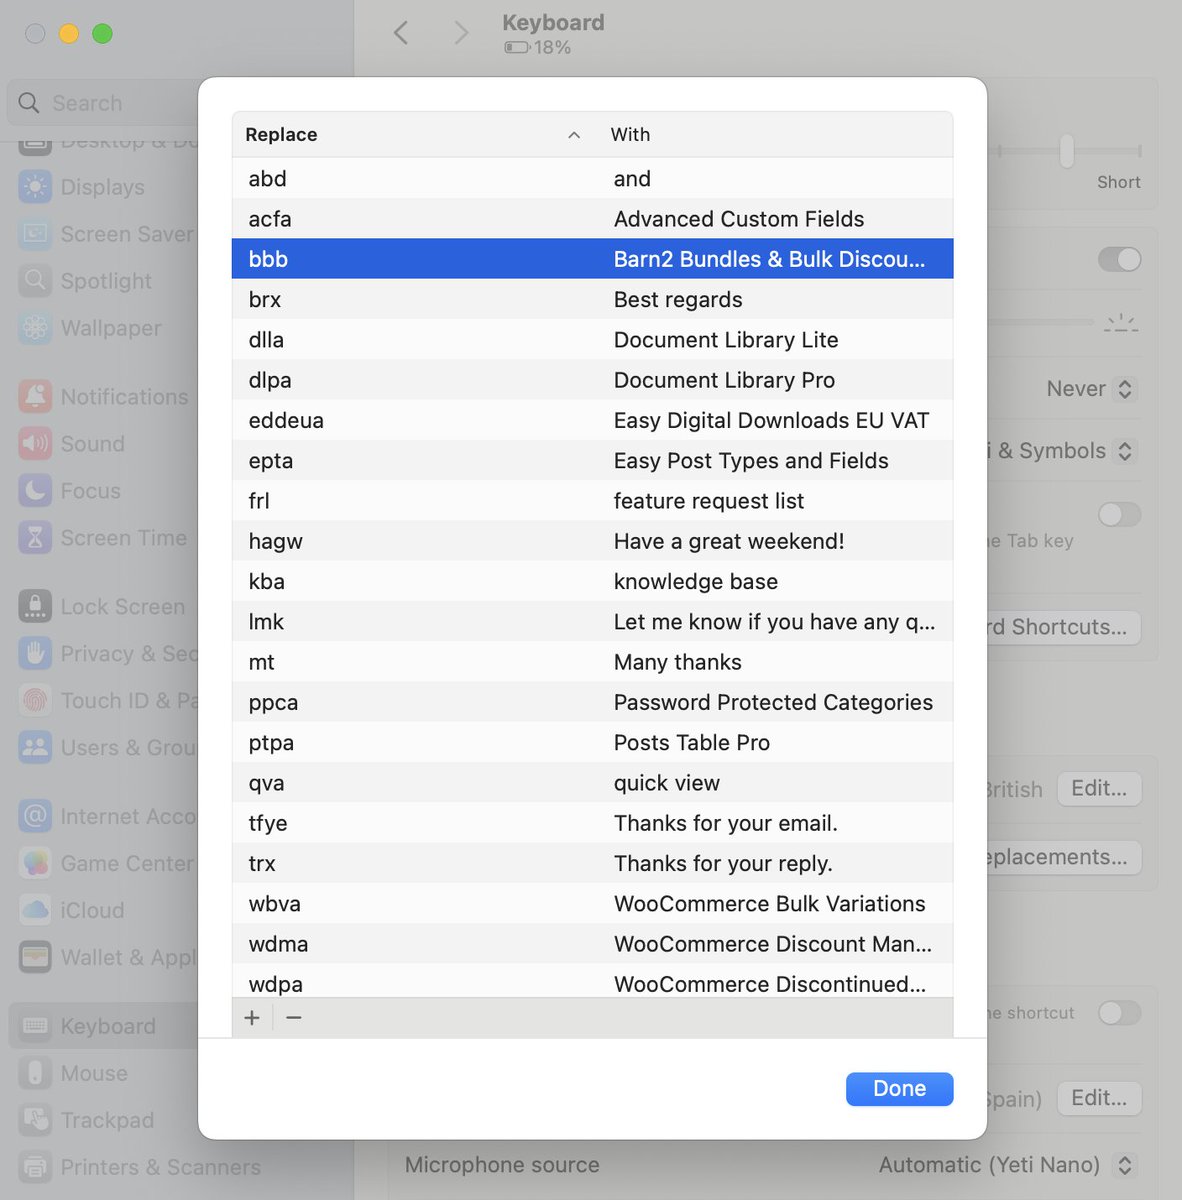The width and height of the screenshot is (1182, 1200).
Task: Select the ptpa shortcut row
Action: (x=592, y=743)
